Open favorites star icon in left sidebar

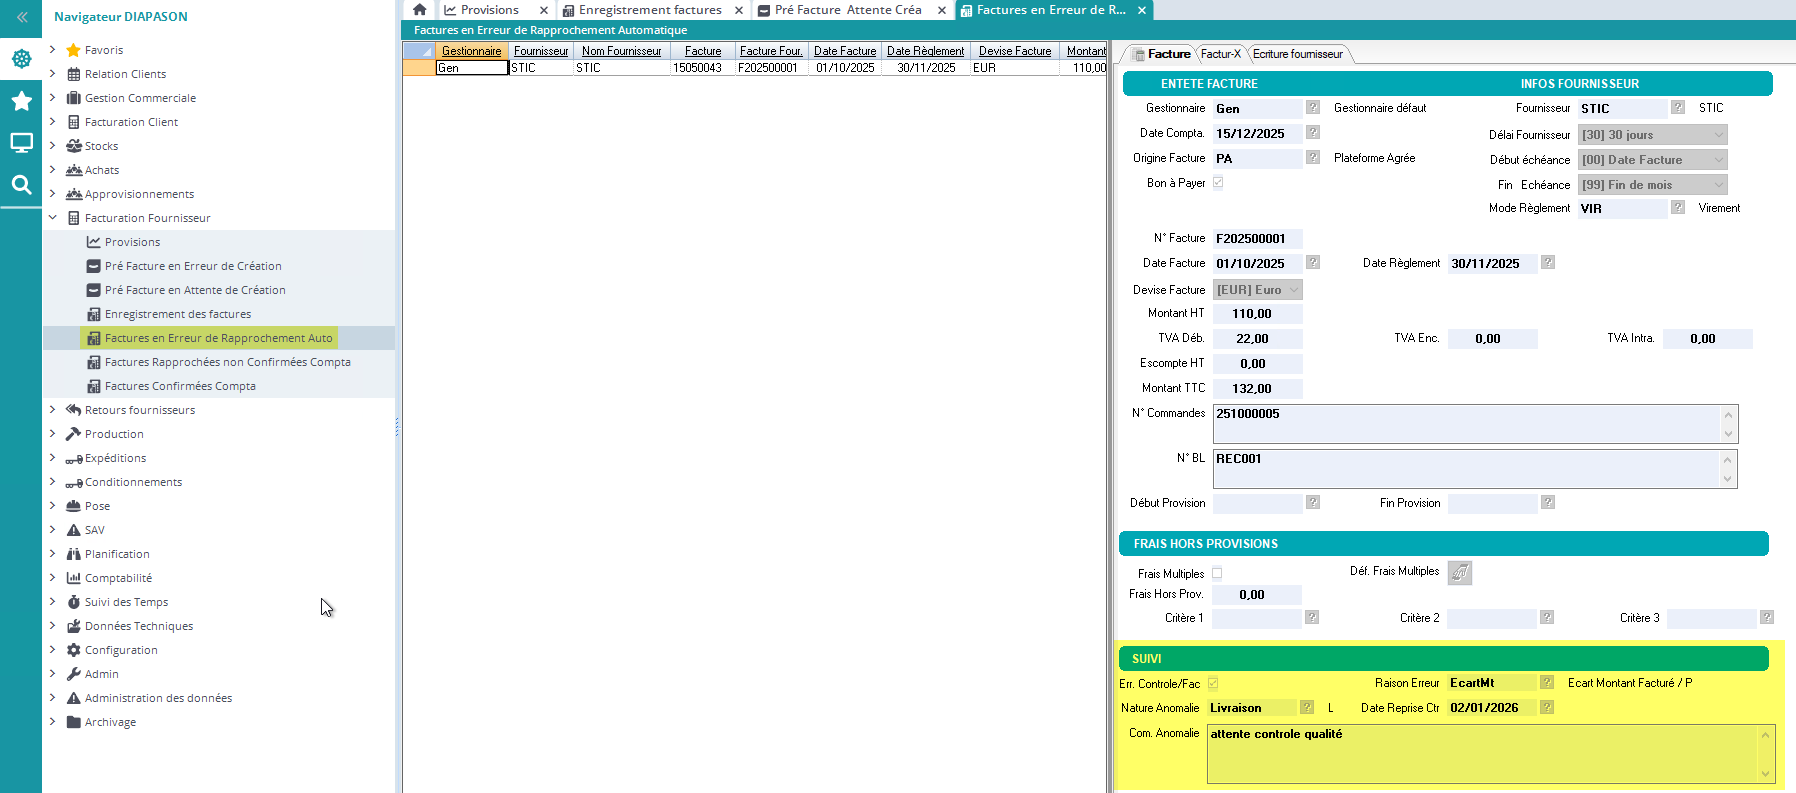point(21,101)
